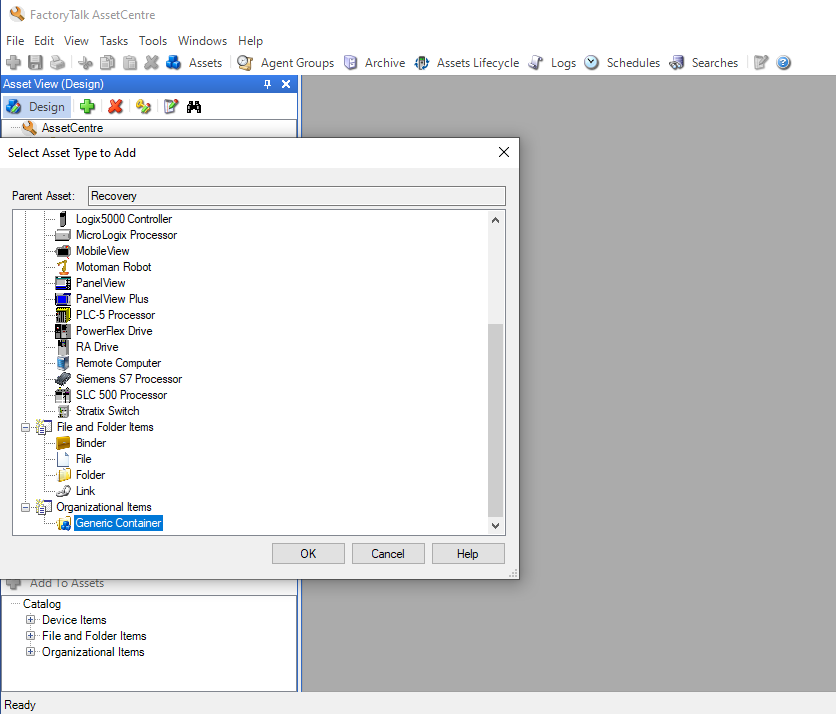Click the Parent Asset field
The image size is (836, 714).
[296, 196]
